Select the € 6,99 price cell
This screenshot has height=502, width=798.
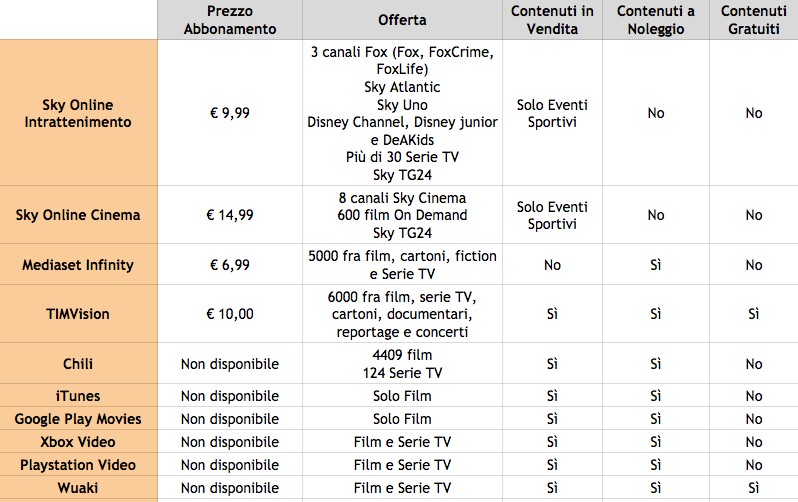click(x=229, y=265)
